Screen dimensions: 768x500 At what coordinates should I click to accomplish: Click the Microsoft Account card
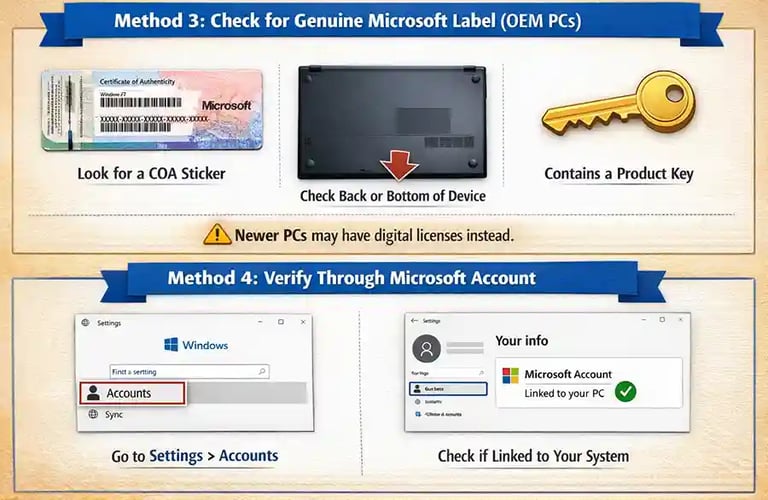(x=589, y=383)
